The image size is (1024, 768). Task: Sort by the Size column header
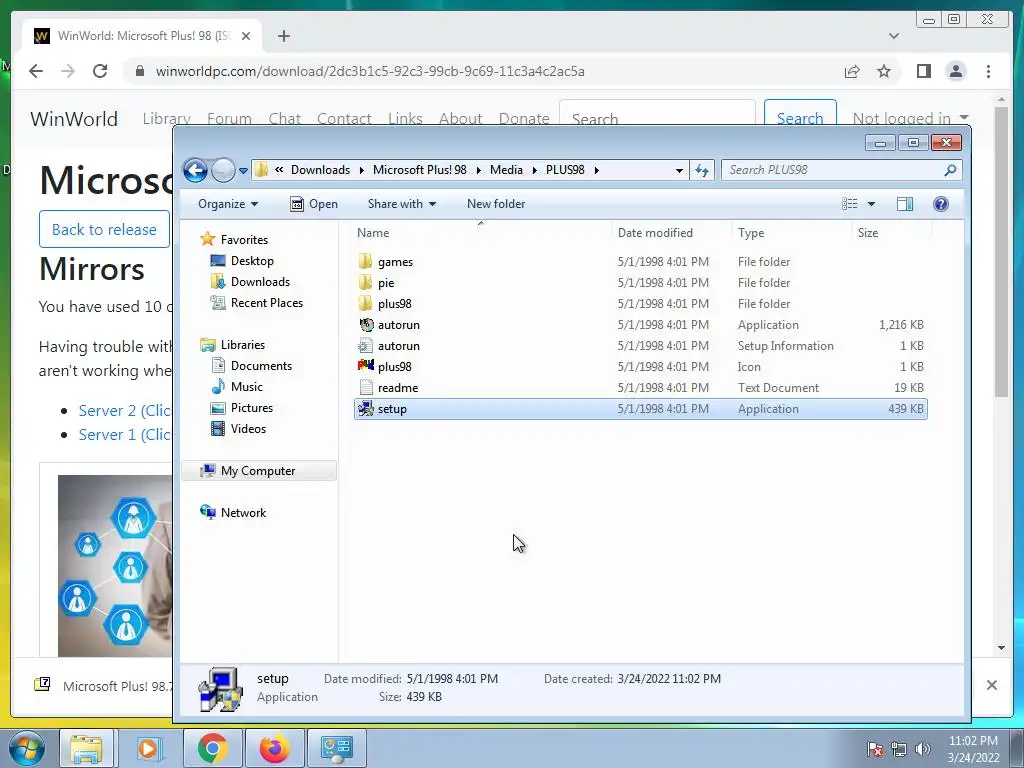[x=867, y=232]
